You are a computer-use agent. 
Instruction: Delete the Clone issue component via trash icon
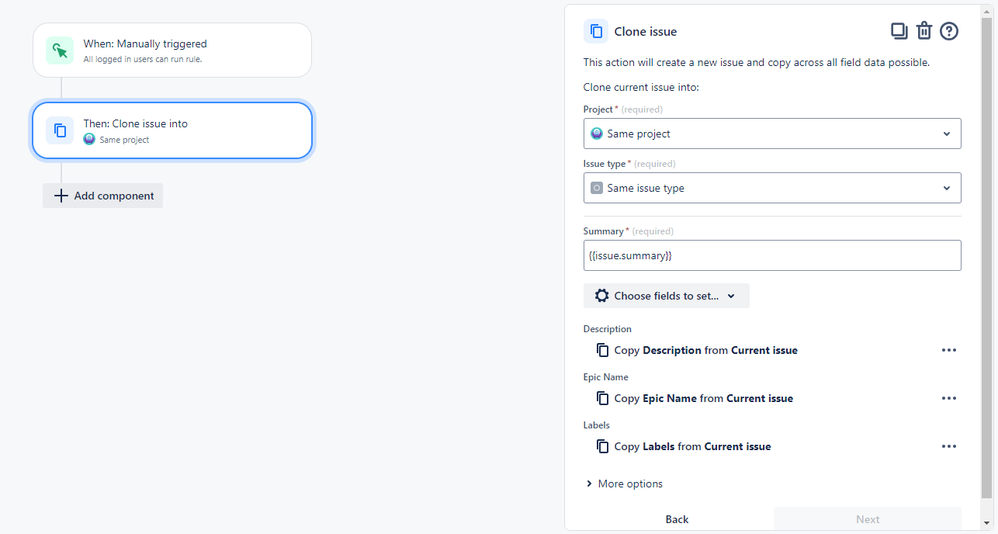(x=924, y=31)
